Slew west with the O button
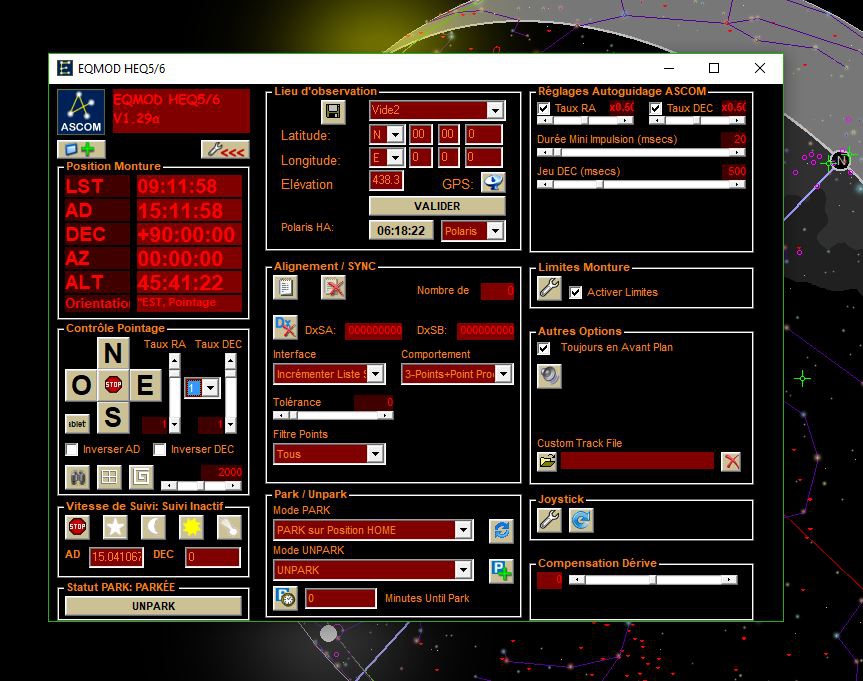This screenshot has height=681, width=863. coord(81,384)
